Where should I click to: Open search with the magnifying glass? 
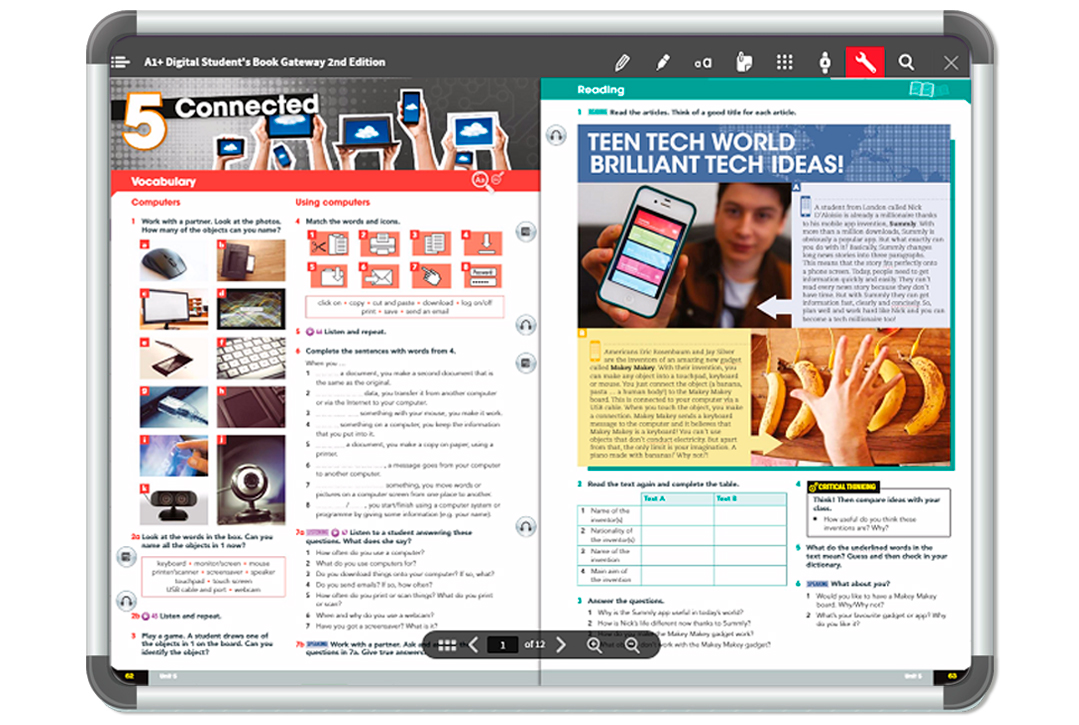click(x=906, y=62)
